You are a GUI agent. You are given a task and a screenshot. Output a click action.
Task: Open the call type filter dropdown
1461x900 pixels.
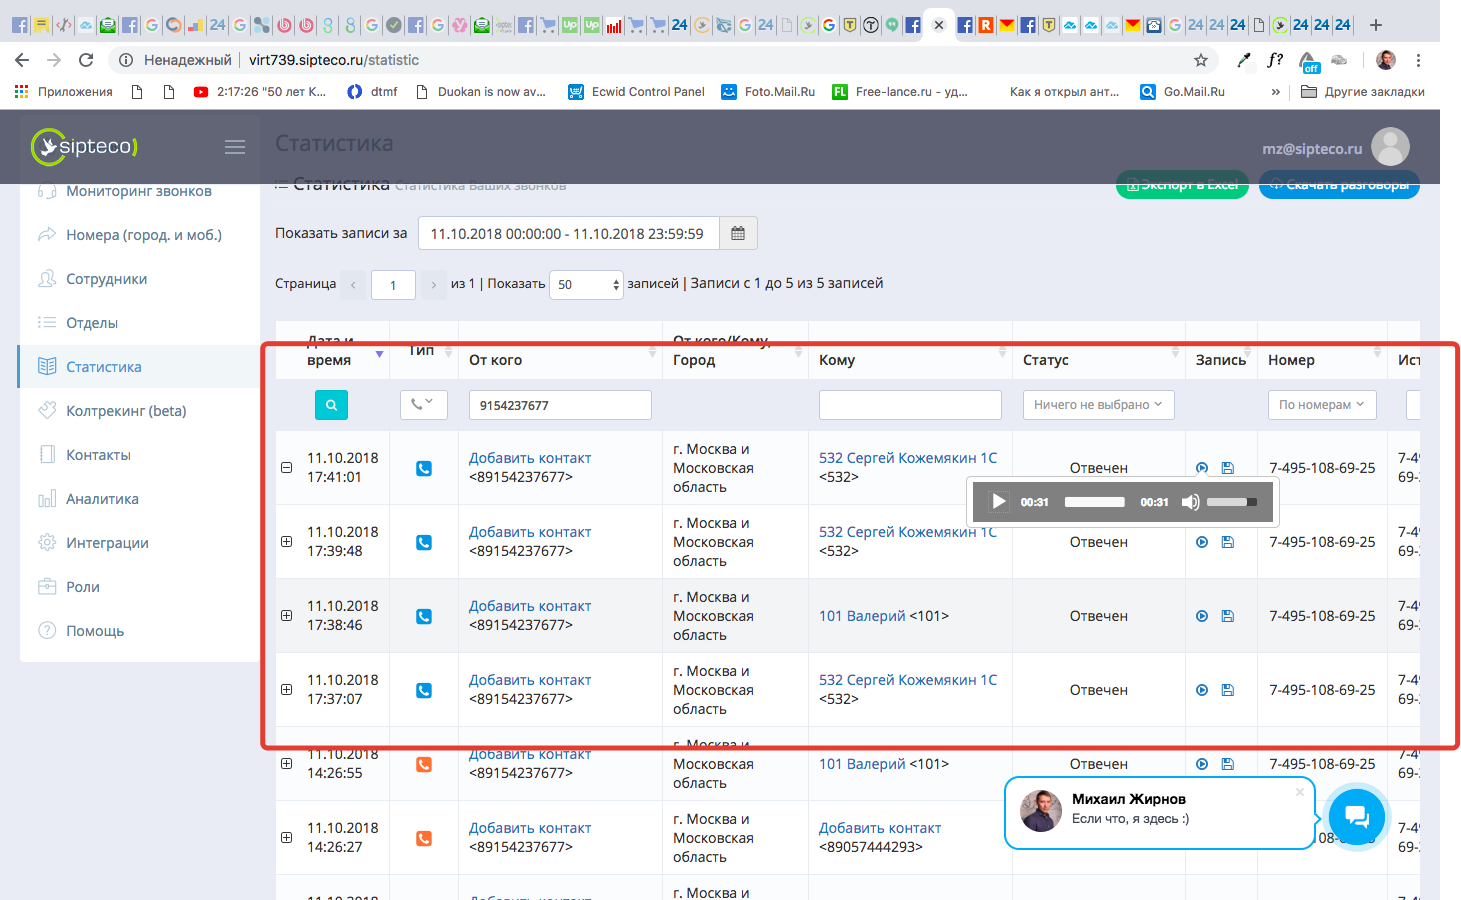click(x=423, y=404)
